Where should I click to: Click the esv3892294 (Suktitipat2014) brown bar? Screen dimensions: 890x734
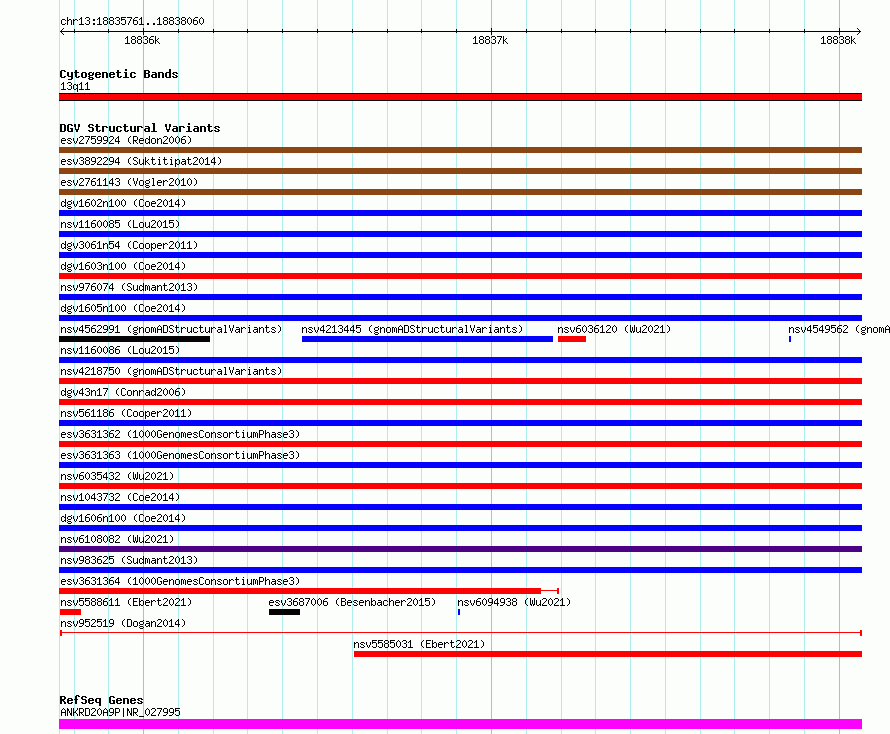click(460, 171)
